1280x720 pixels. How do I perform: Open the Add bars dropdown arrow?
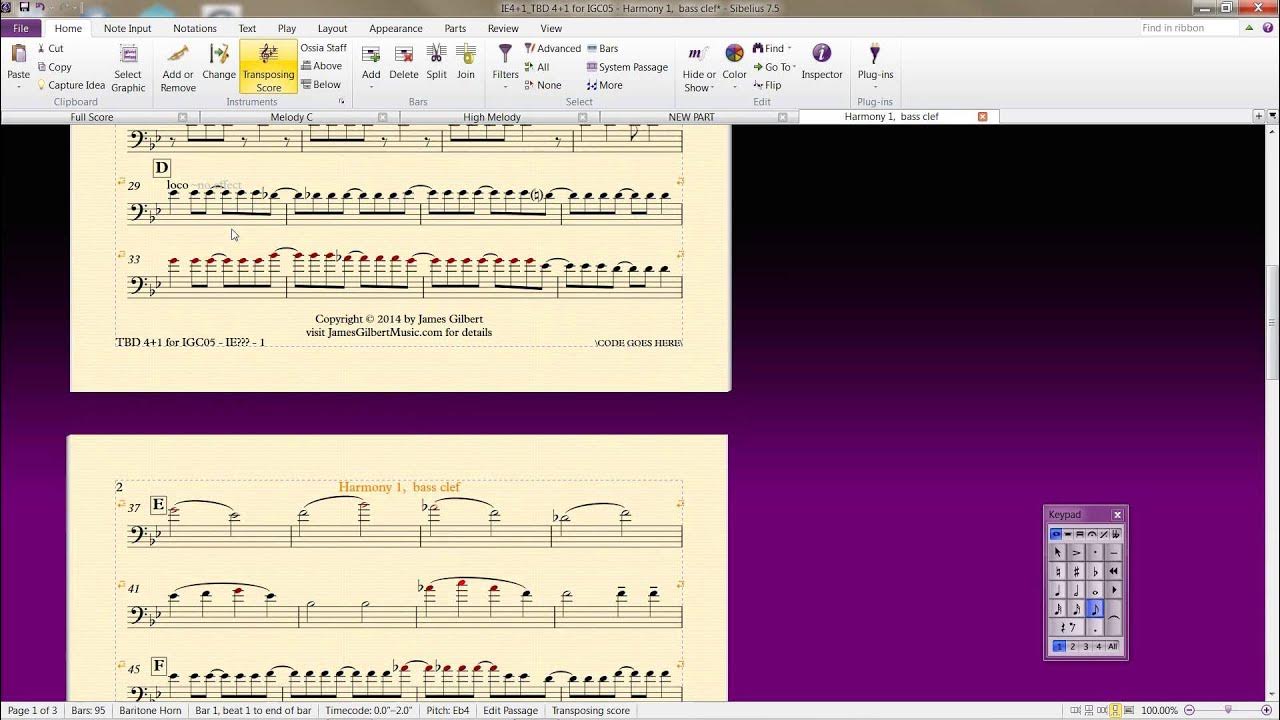click(x=371, y=87)
